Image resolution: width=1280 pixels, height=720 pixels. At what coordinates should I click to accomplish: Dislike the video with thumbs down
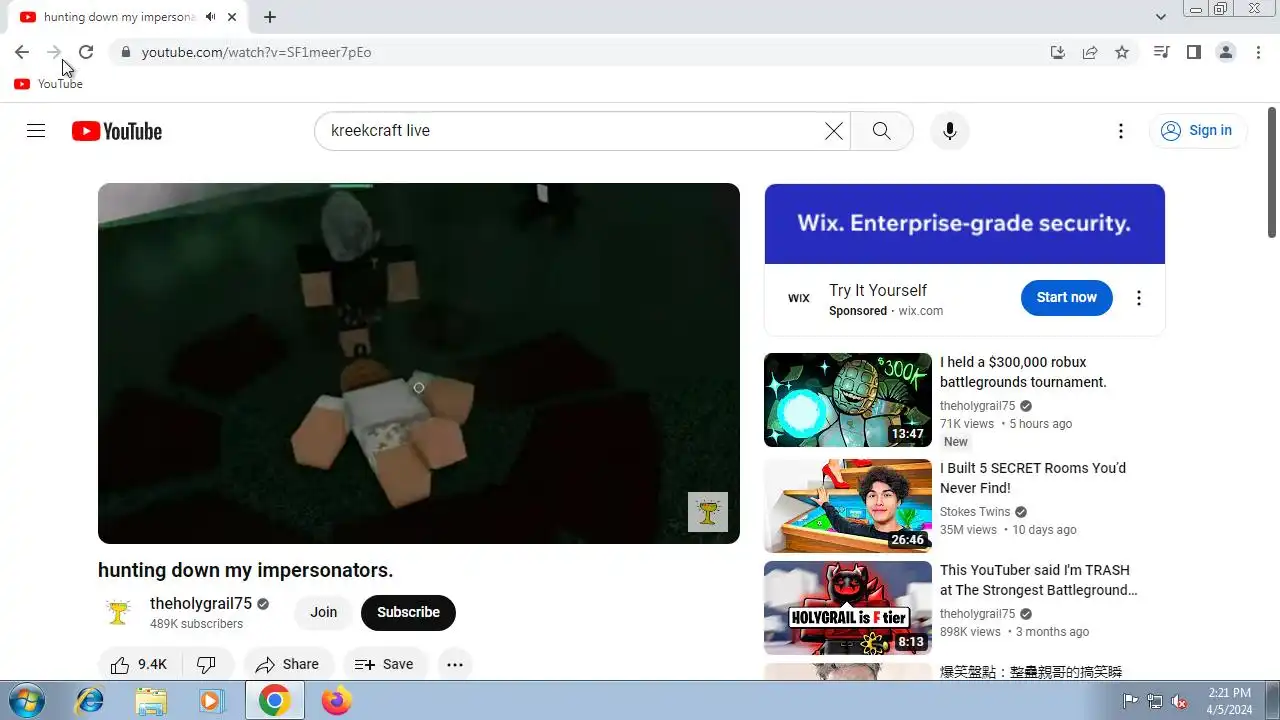(207, 664)
